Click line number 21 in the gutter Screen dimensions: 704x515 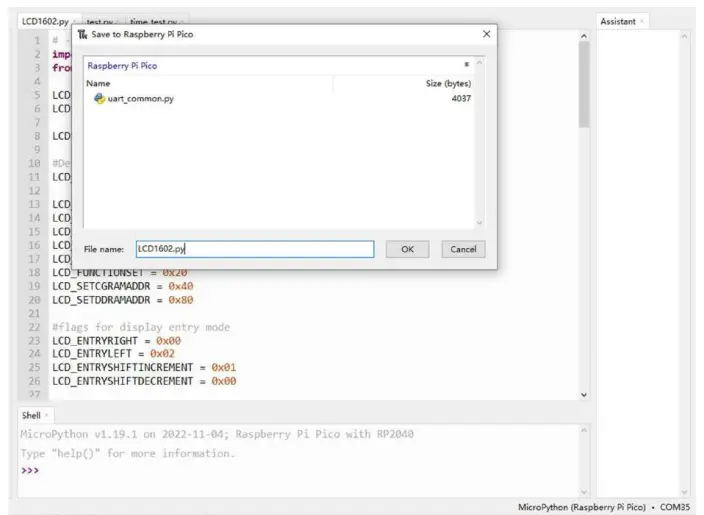34,313
